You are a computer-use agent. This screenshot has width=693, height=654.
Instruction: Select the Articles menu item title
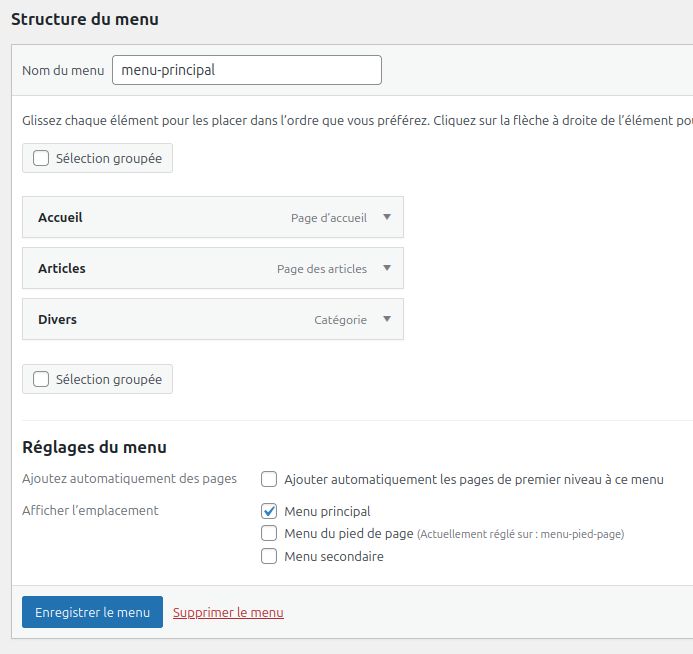(x=62, y=268)
